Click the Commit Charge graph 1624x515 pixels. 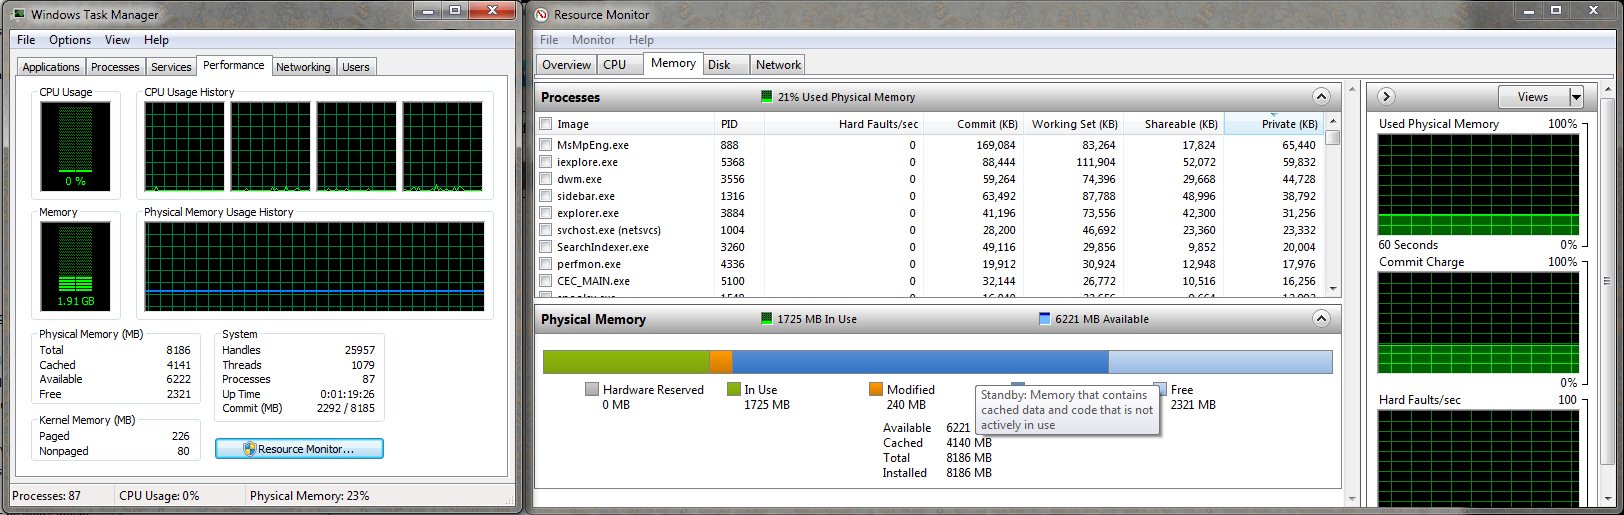1478,322
